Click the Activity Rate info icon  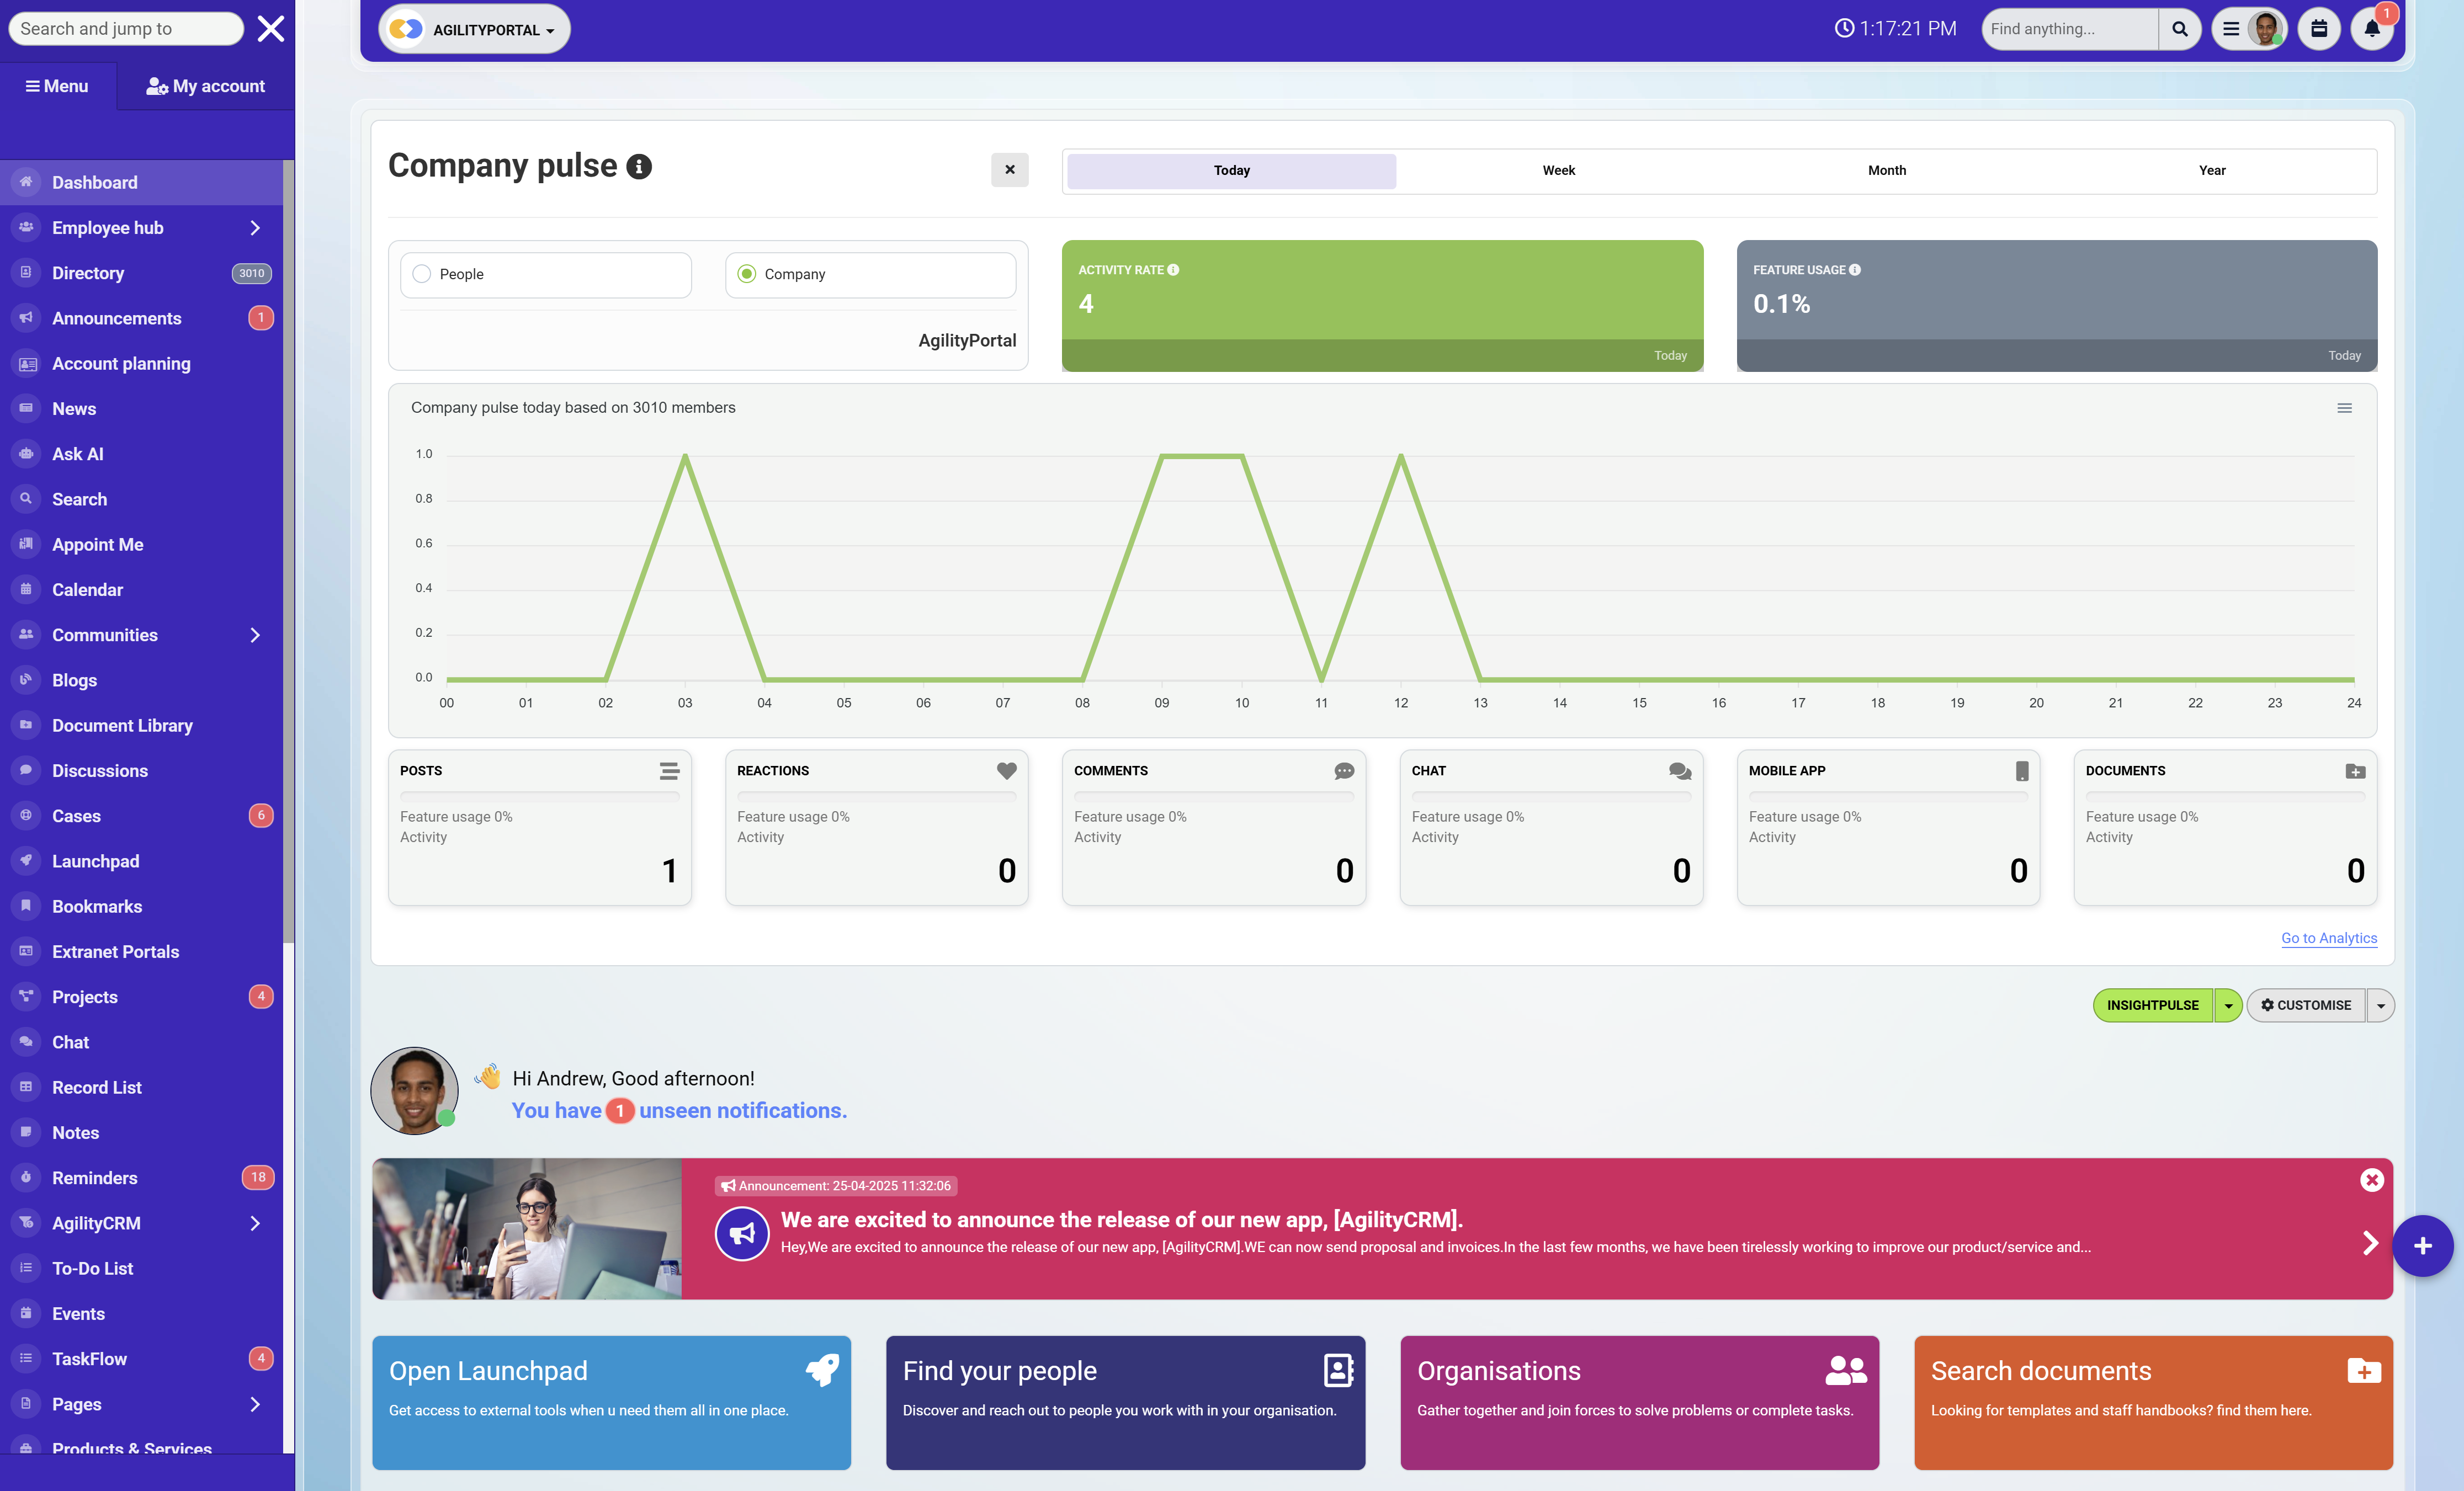[x=1173, y=270]
